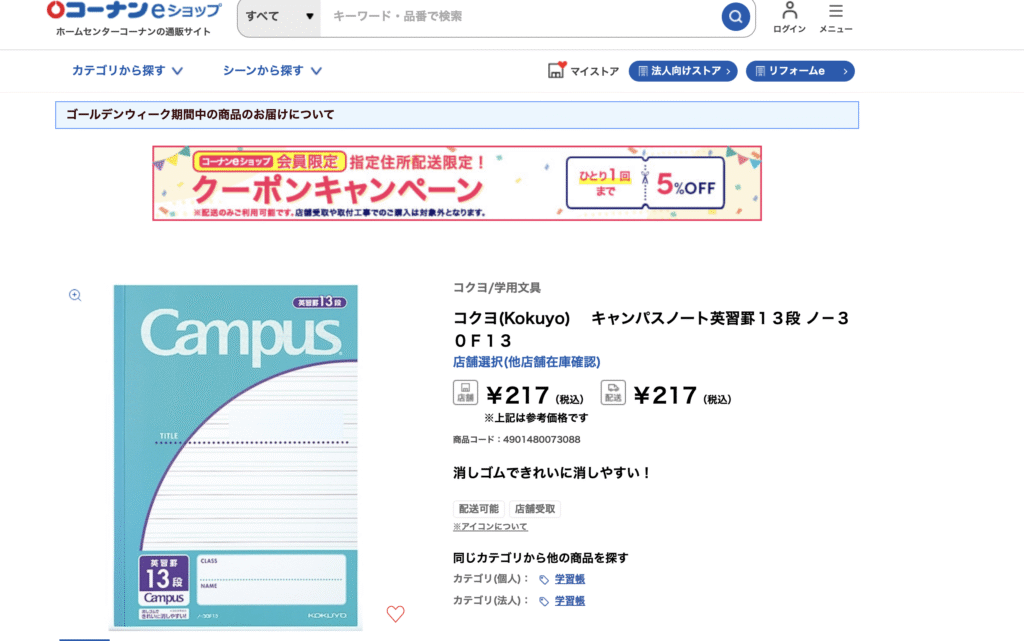Open 法人向けストア button
The image size is (1024, 641).
683,71
